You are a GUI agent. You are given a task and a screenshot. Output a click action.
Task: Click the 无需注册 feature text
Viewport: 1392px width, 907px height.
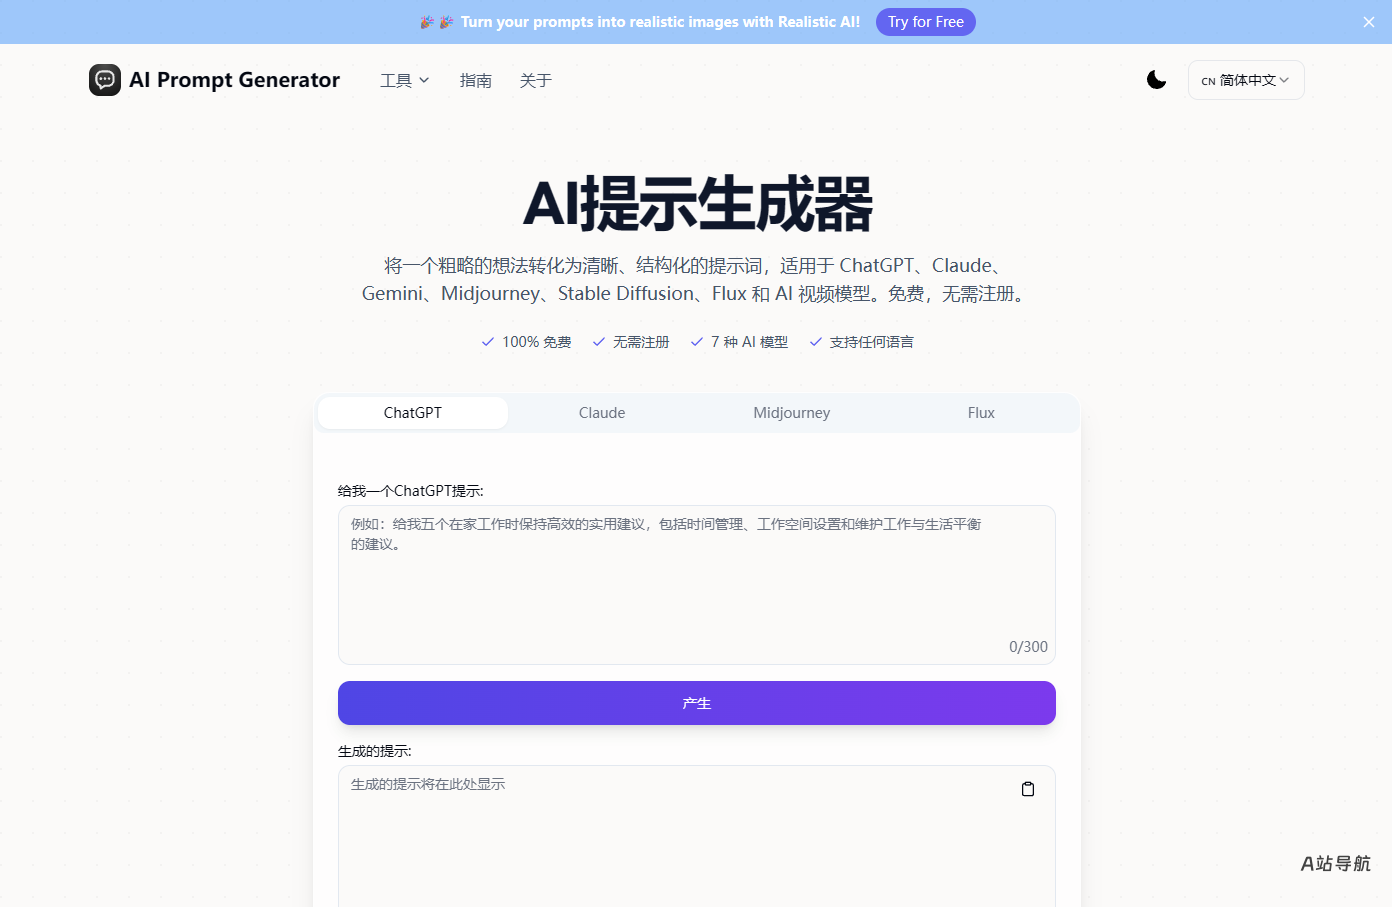pyautogui.click(x=641, y=342)
